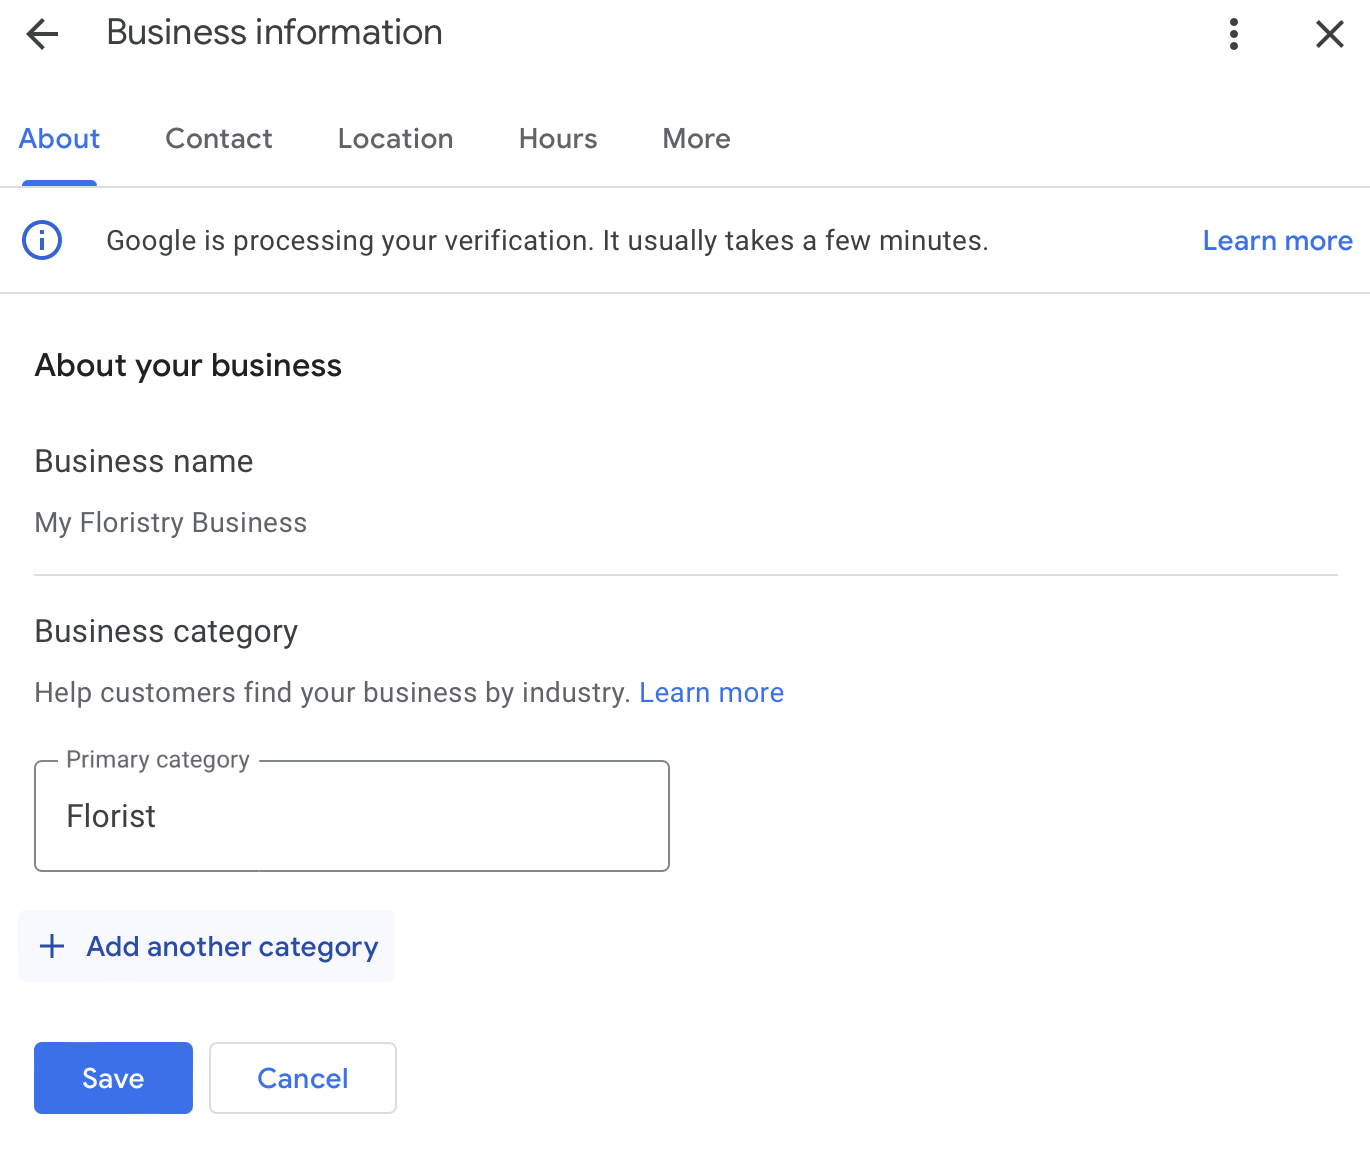Go back using the back arrow
Image resolution: width=1370 pixels, height=1158 pixels.
42,33
